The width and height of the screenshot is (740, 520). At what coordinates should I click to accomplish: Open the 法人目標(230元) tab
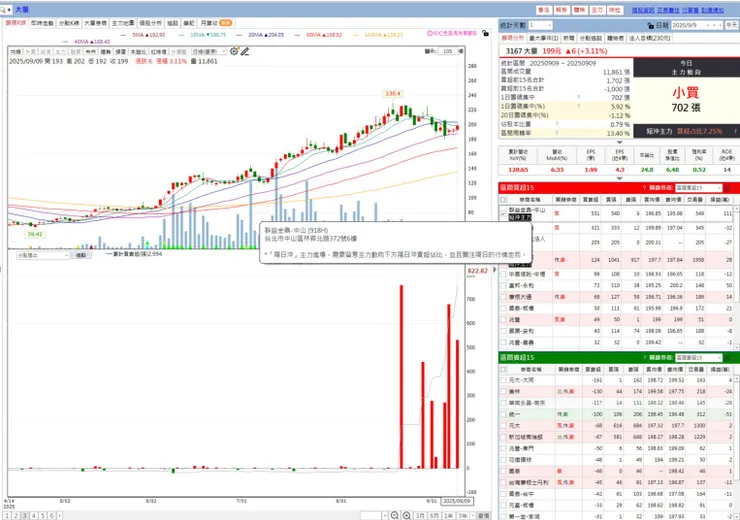coord(649,38)
